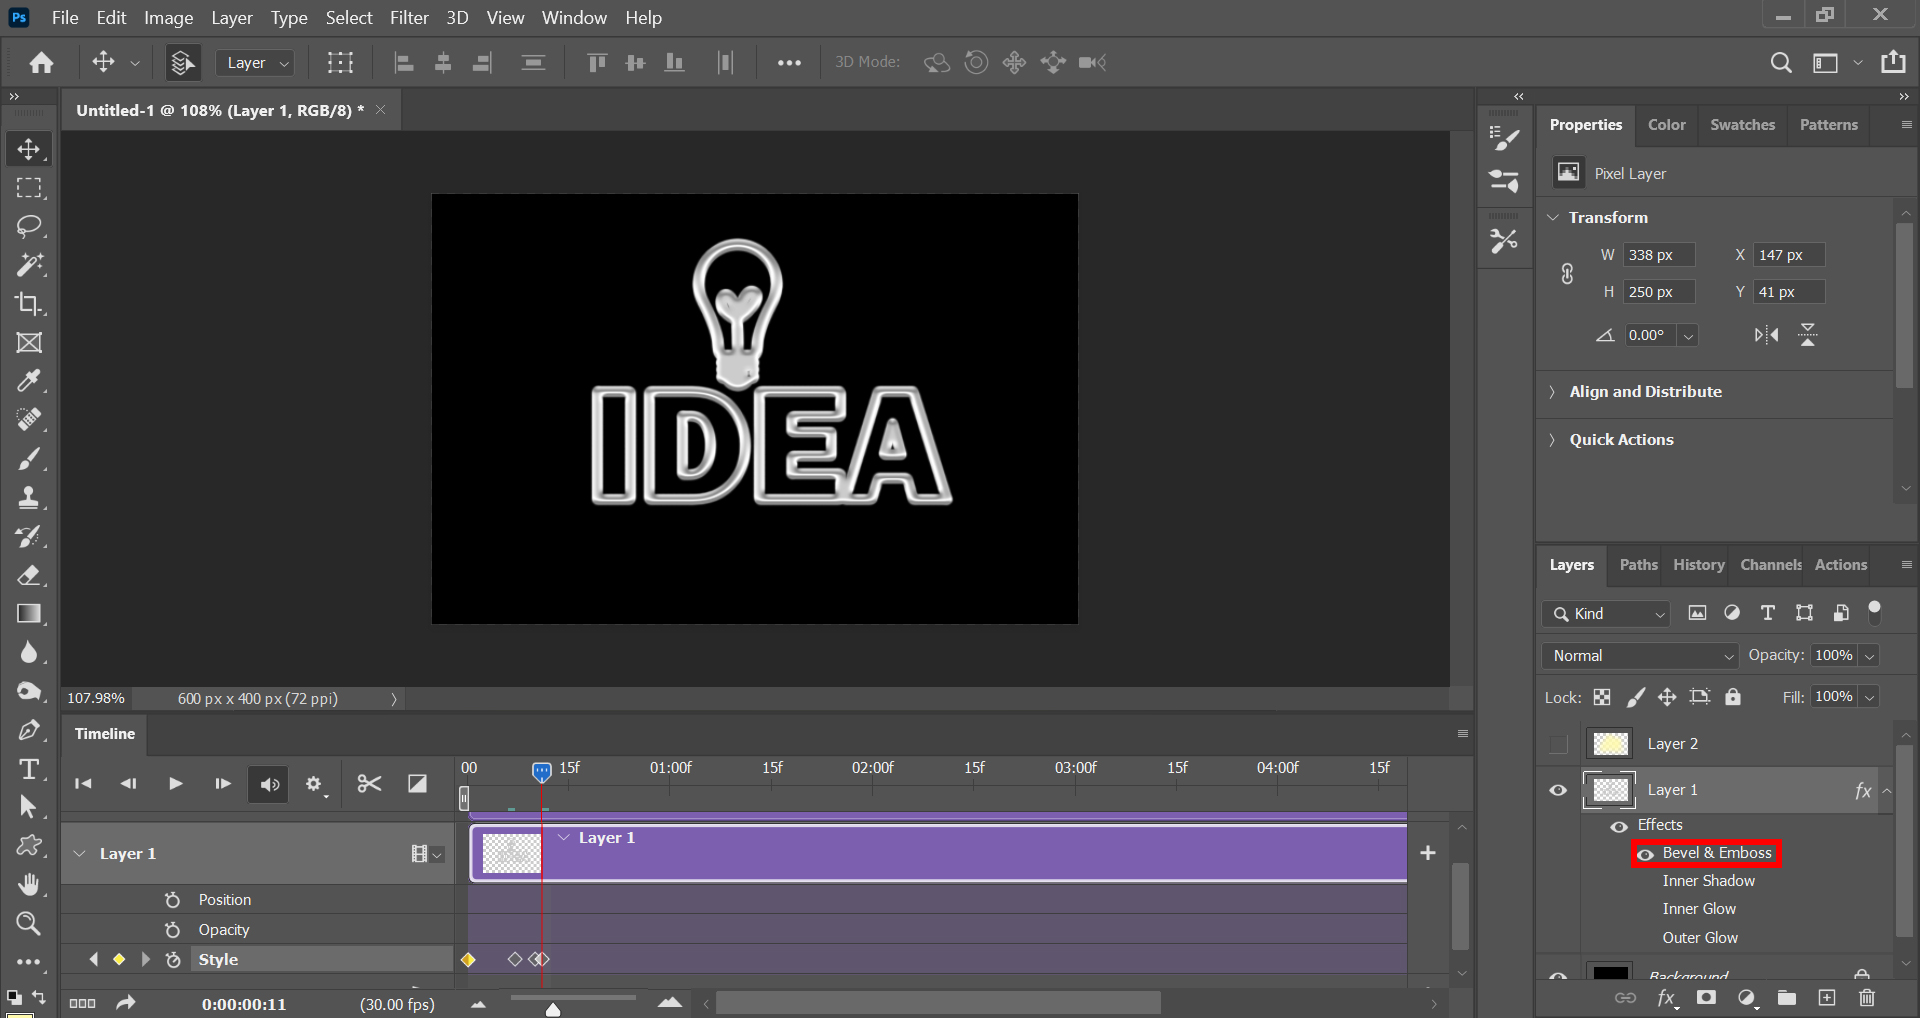Select the Crop tool
The image size is (1920, 1018).
tap(29, 303)
